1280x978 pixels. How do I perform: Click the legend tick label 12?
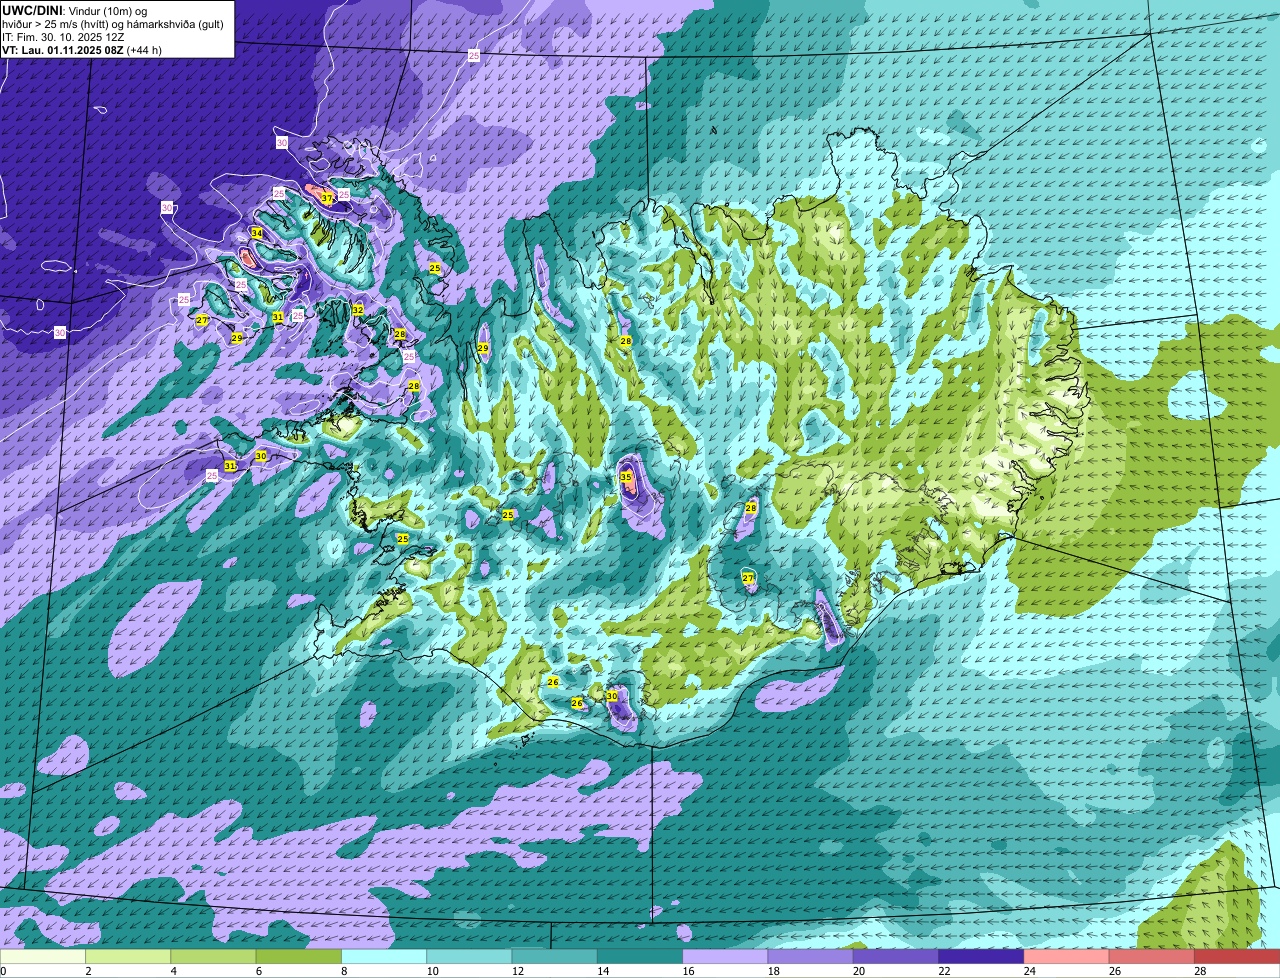coord(516,971)
